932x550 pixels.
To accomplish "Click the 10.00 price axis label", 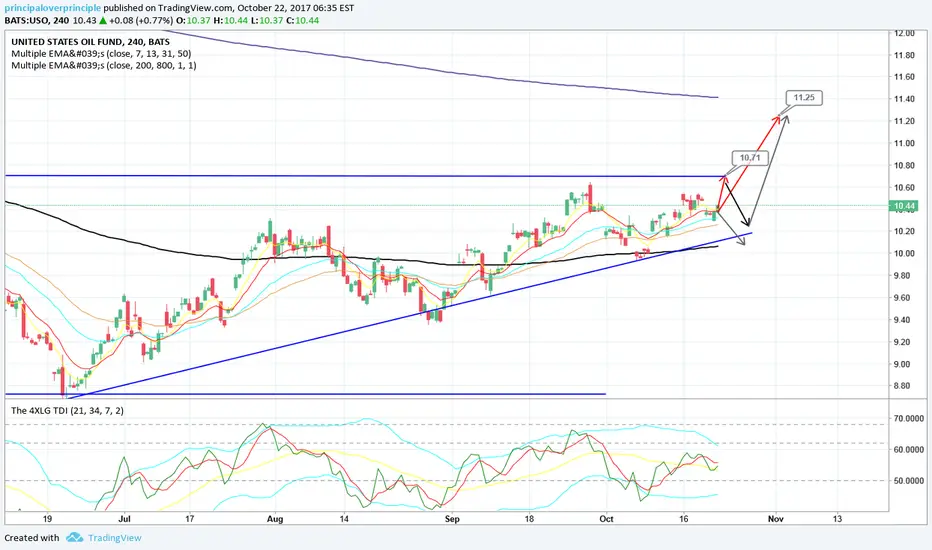I will coord(904,253).
